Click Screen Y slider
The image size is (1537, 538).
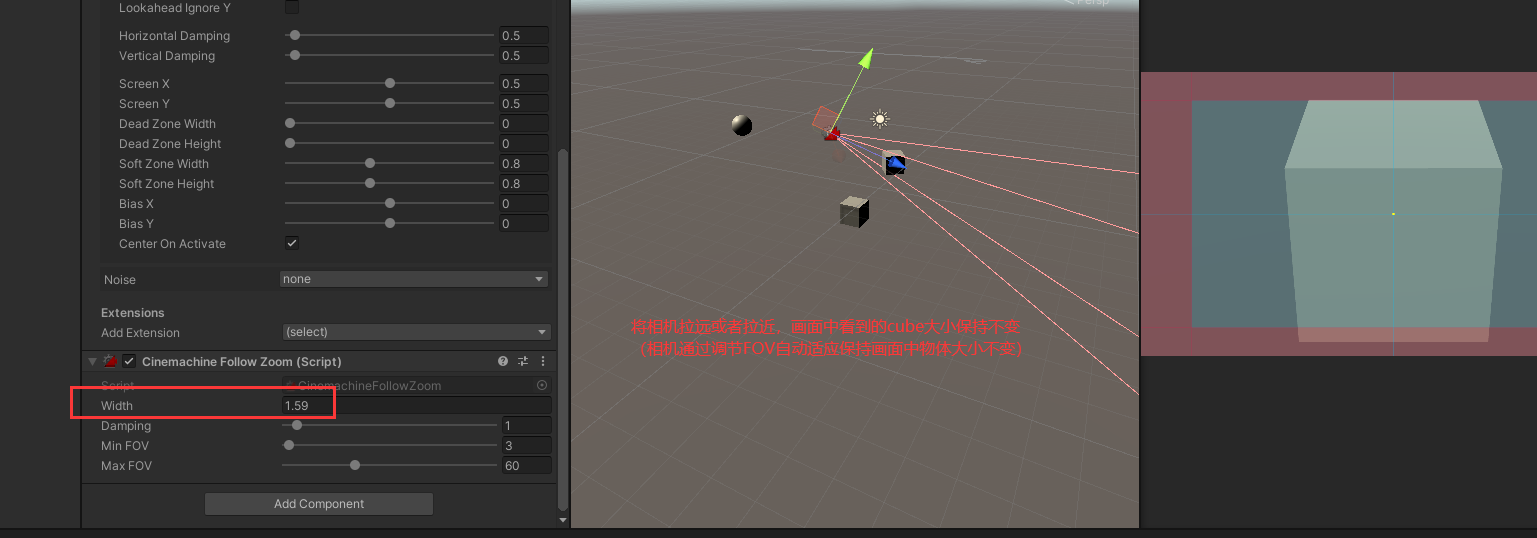pos(390,103)
